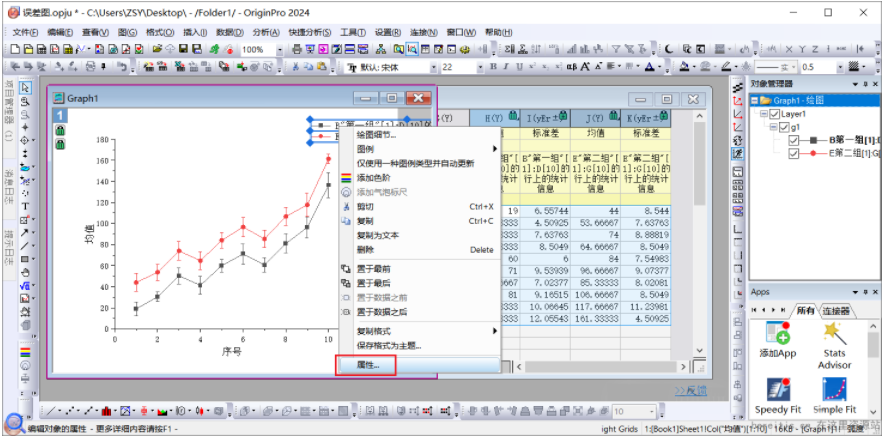Image resolution: width=884 pixels, height=437 pixels.
Task: Open the 格式(O) menu
Action: pos(160,32)
